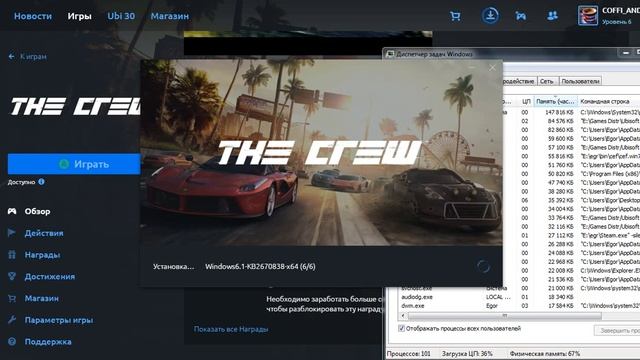Click Windows6.1-KB2670838-x64 (6/6) install text
The height and width of the screenshot is (360, 640).
click(260, 267)
